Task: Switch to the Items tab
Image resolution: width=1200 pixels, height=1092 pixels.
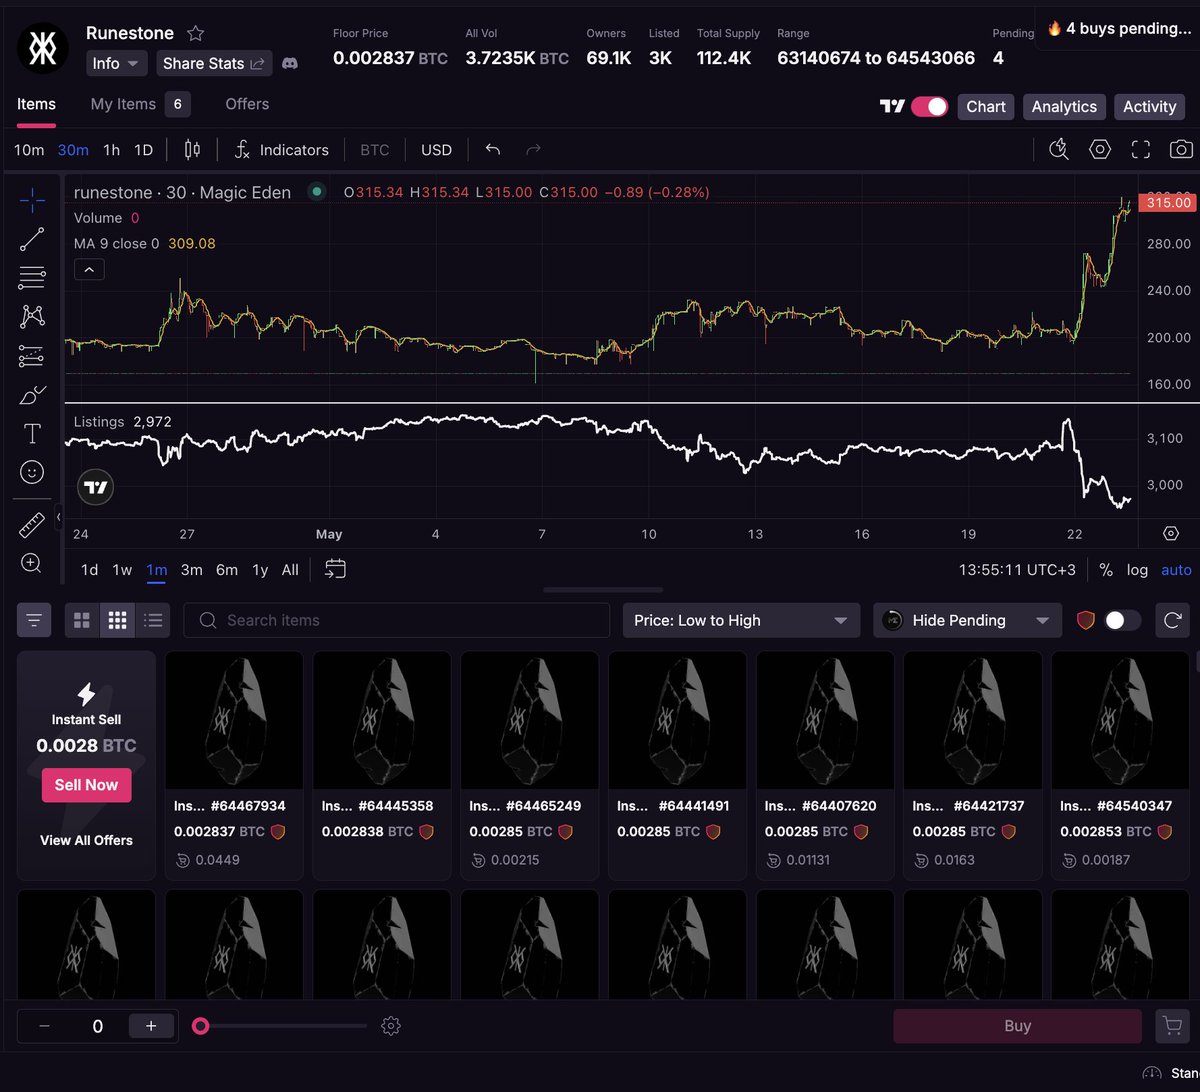Action: [x=36, y=104]
